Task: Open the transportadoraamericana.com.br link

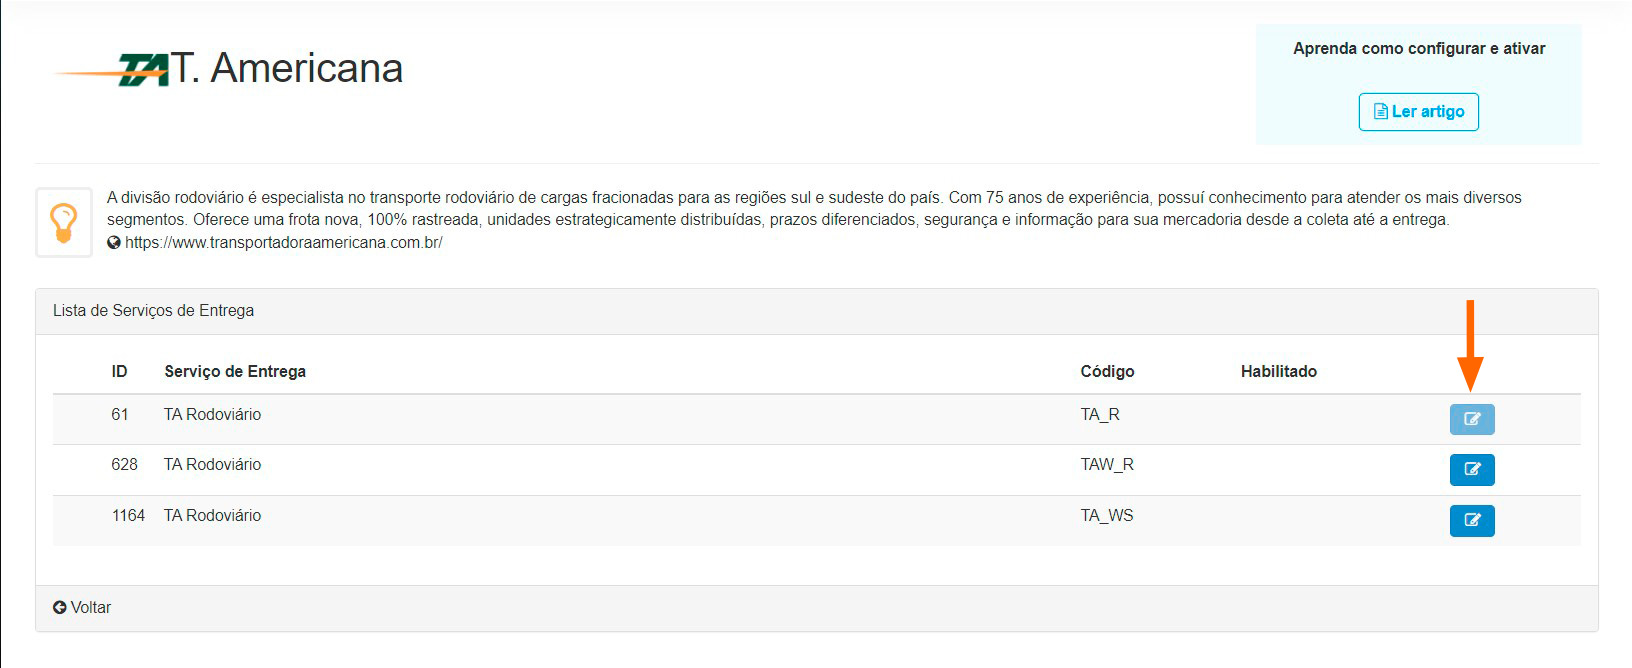Action: pos(283,243)
